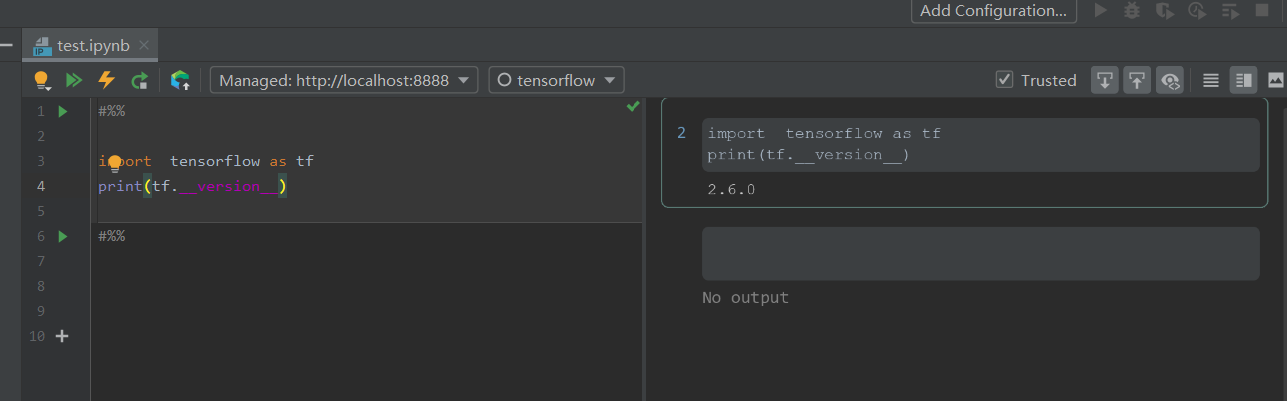Viewport: 1287px width, 401px height.
Task: Open the Managed localhost:8888 server dropdown
Action: (x=343, y=80)
